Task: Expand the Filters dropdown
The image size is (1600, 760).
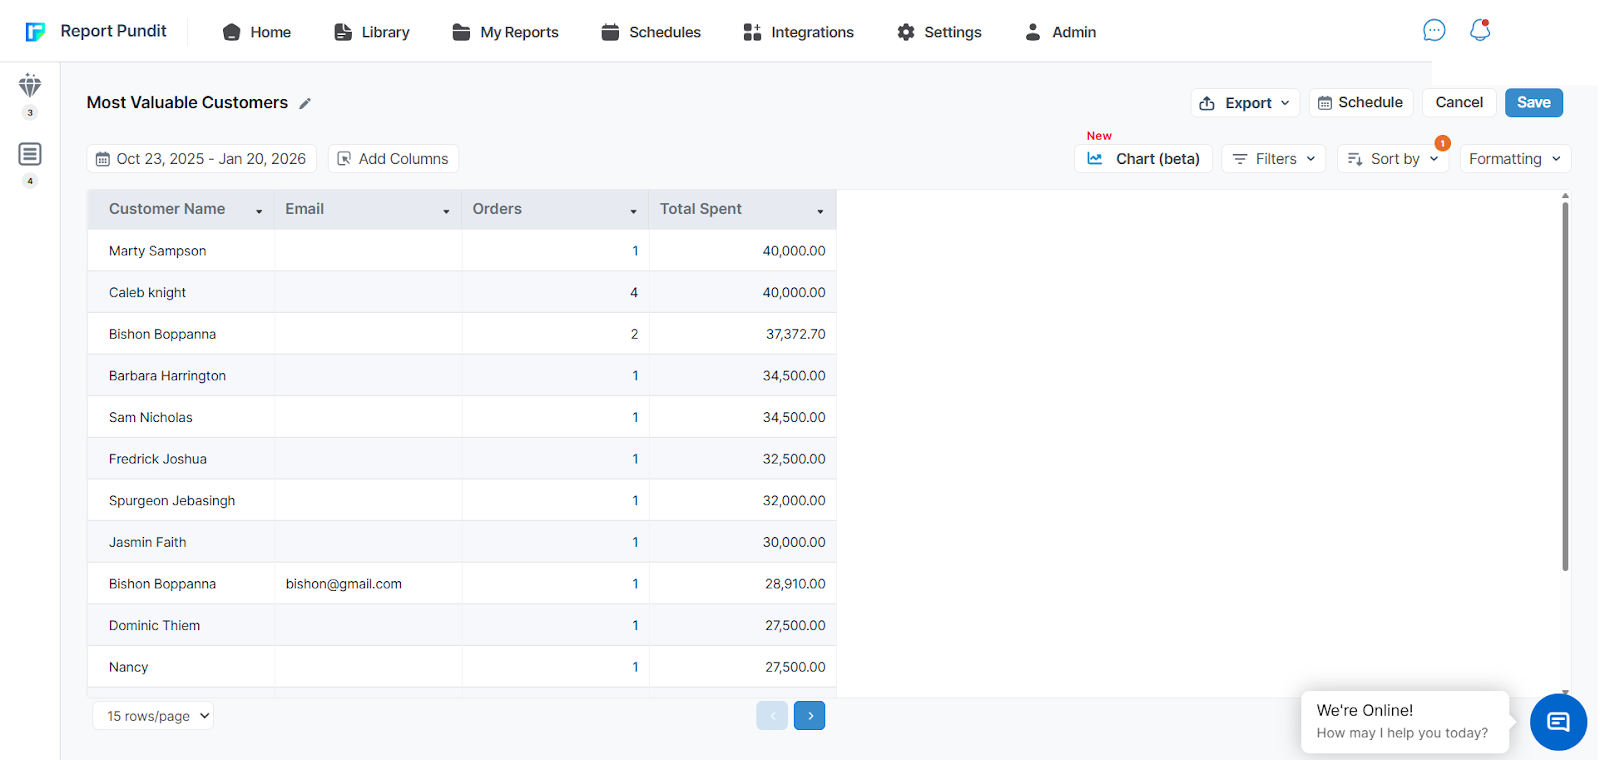Action: pyautogui.click(x=1274, y=159)
